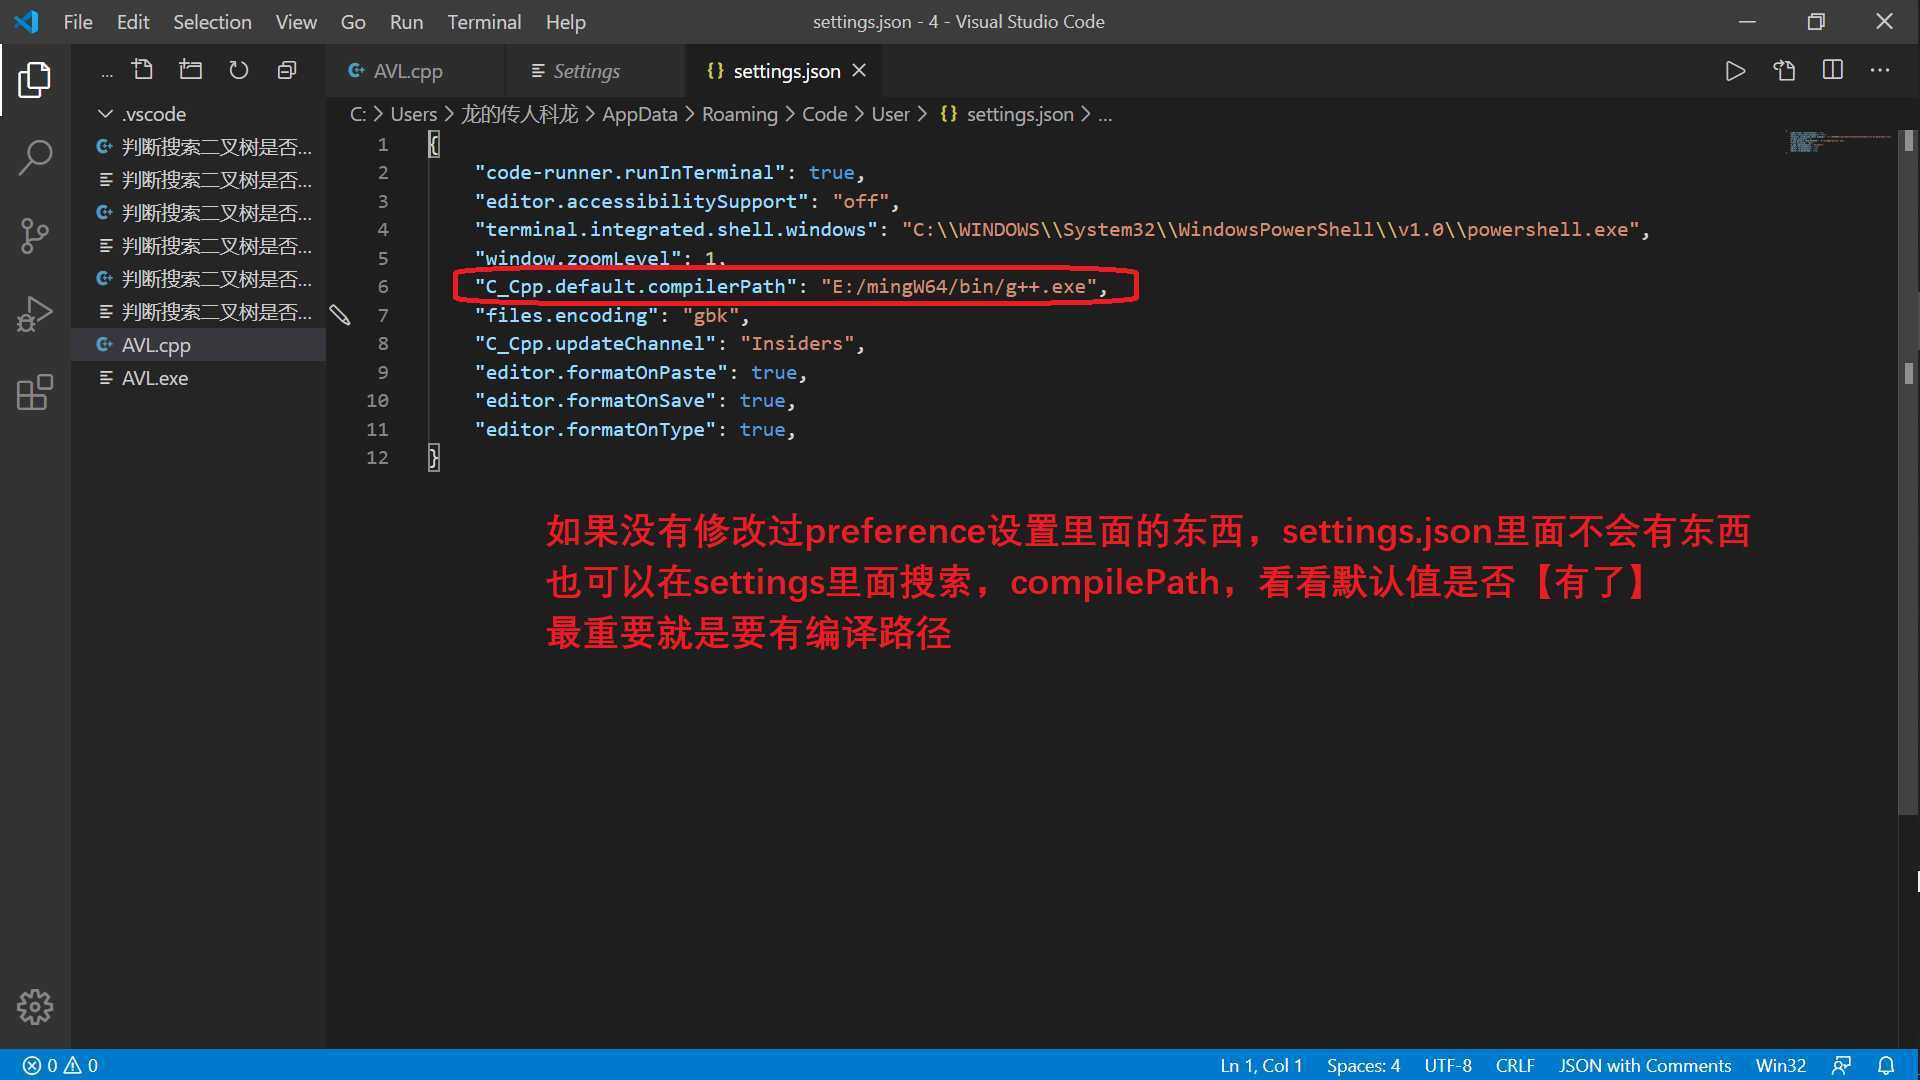
Task: Open the Run menu
Action: click(x=406, y=22)
